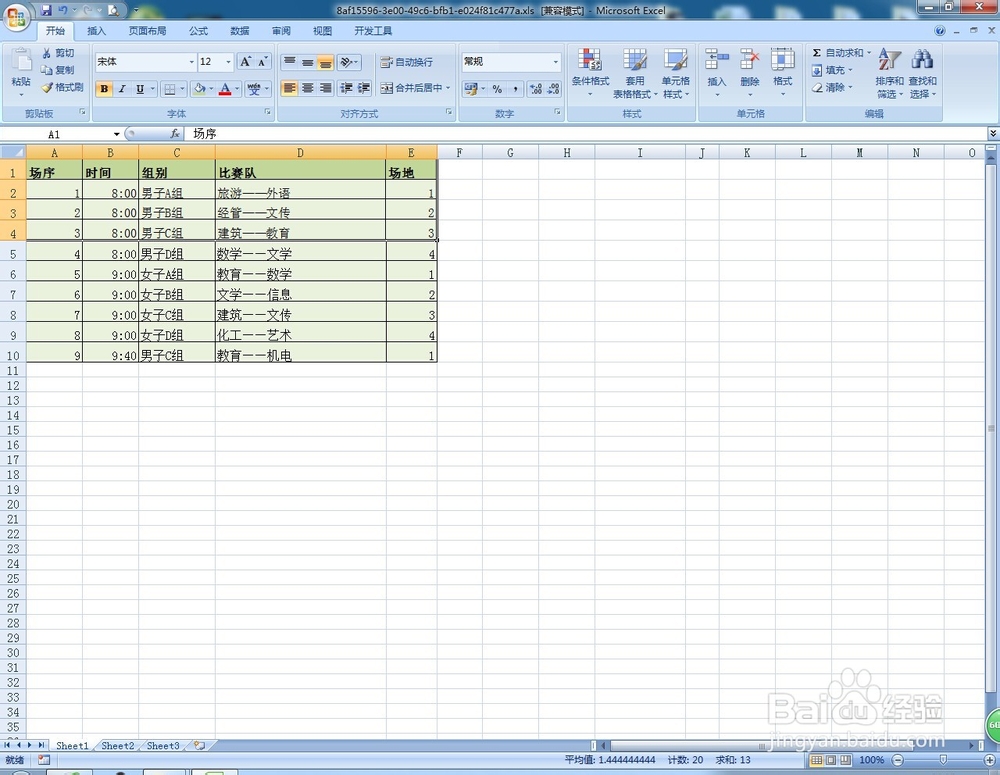Toggle Underline formatting
This screenshot has width=1000, height=775.
[140, 89]
